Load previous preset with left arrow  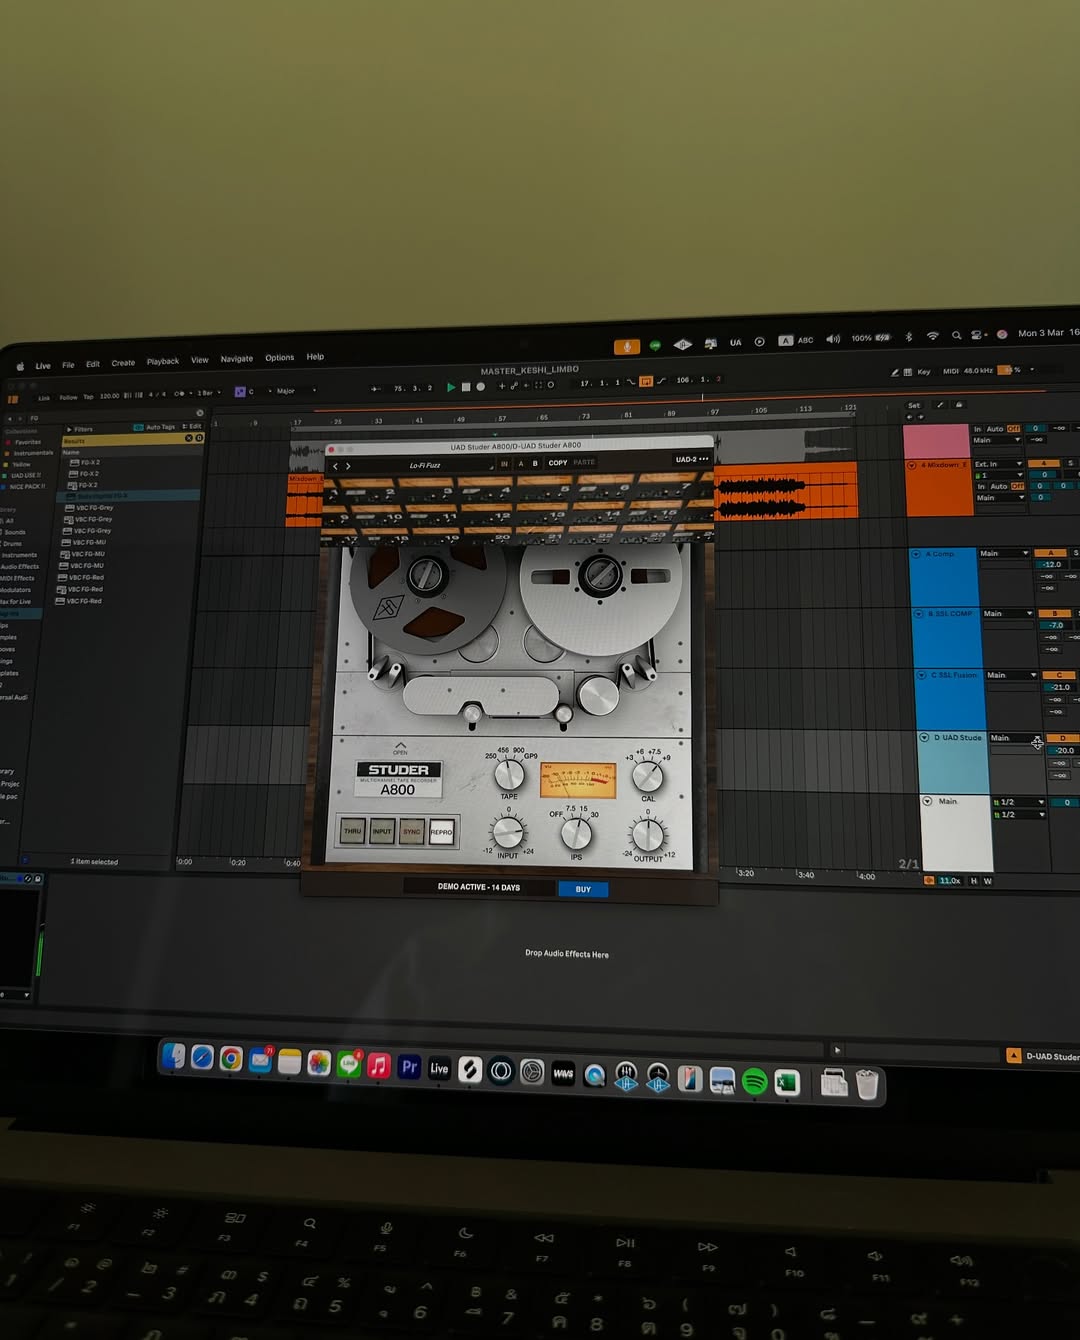pos(335,466)
